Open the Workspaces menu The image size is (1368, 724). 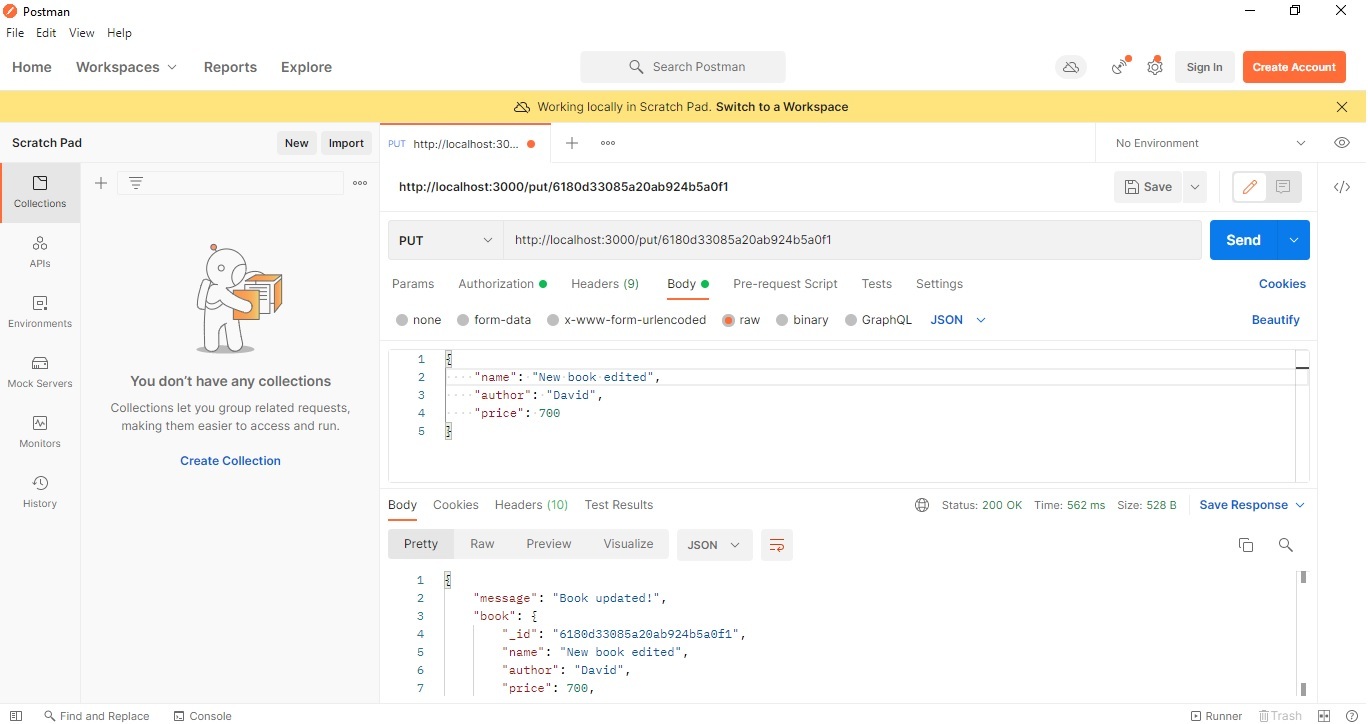[126, 67]
